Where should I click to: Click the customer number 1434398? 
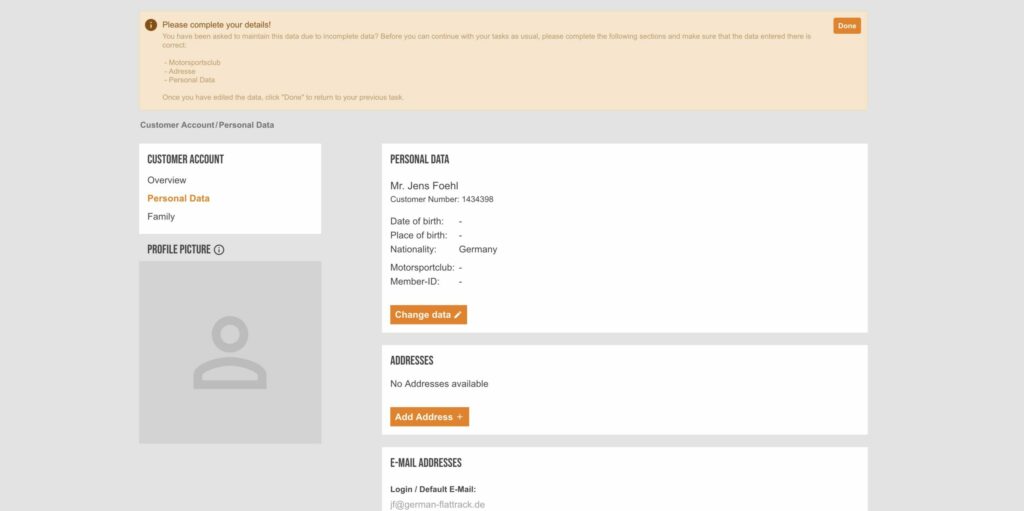[x=477, y=199]
